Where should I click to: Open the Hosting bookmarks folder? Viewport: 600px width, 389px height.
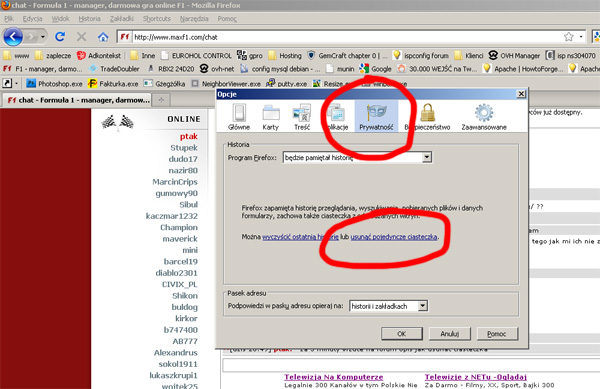coord(285,55)
